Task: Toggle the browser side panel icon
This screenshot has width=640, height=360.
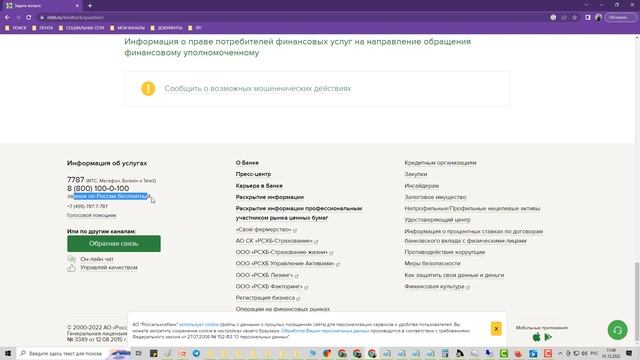Action: [x=588, y=18]
